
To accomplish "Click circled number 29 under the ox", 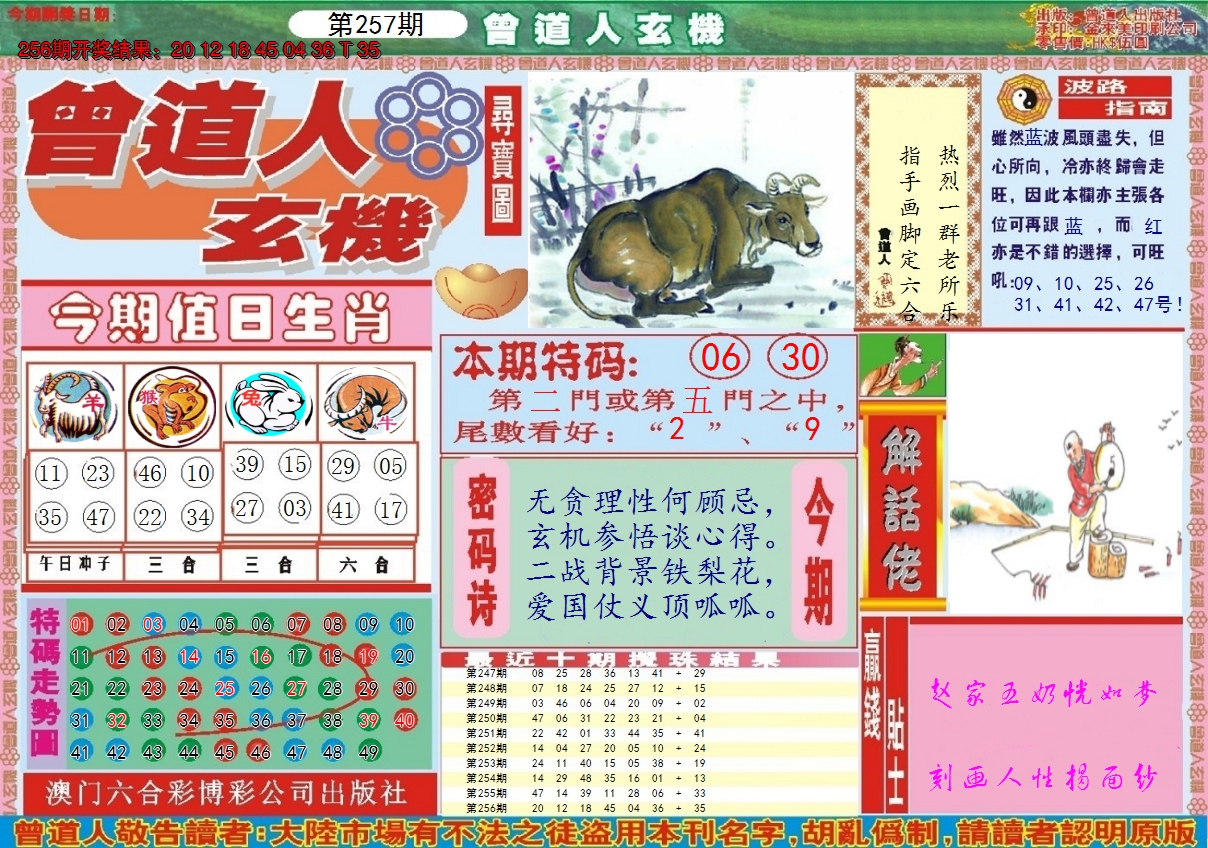I will click(x=344, y=466).
